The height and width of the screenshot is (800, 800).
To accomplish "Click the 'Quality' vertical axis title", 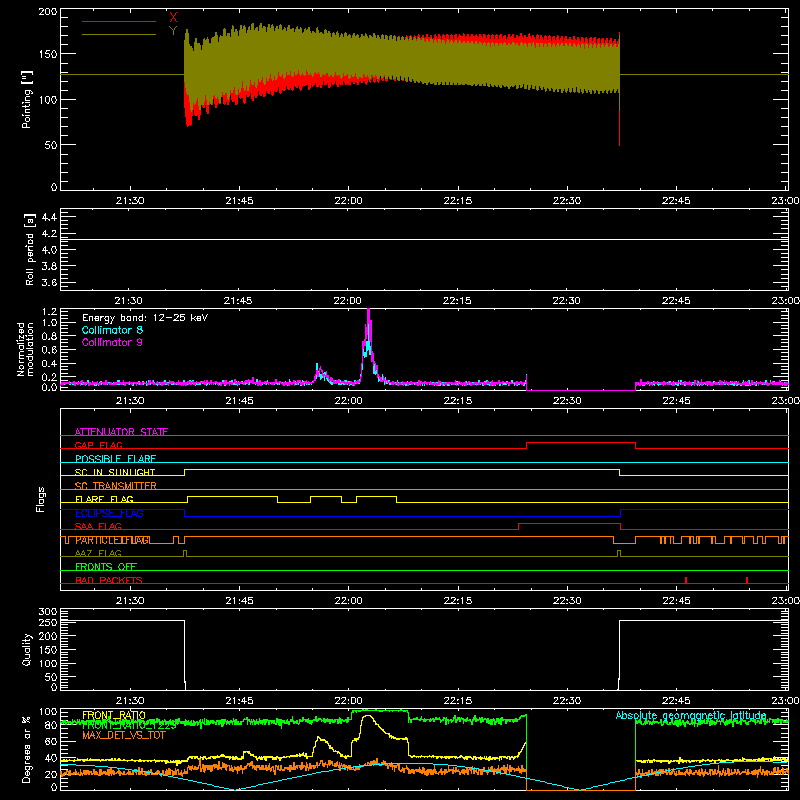I will (x=27, y=649).
